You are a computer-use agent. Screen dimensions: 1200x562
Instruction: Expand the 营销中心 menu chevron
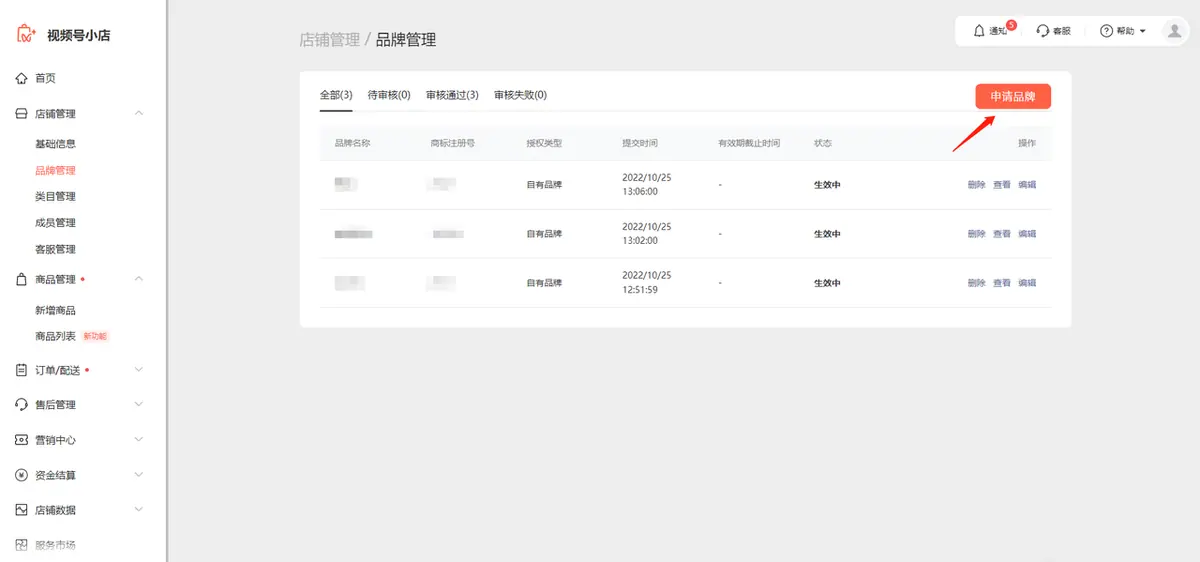[x=139, y=439]
